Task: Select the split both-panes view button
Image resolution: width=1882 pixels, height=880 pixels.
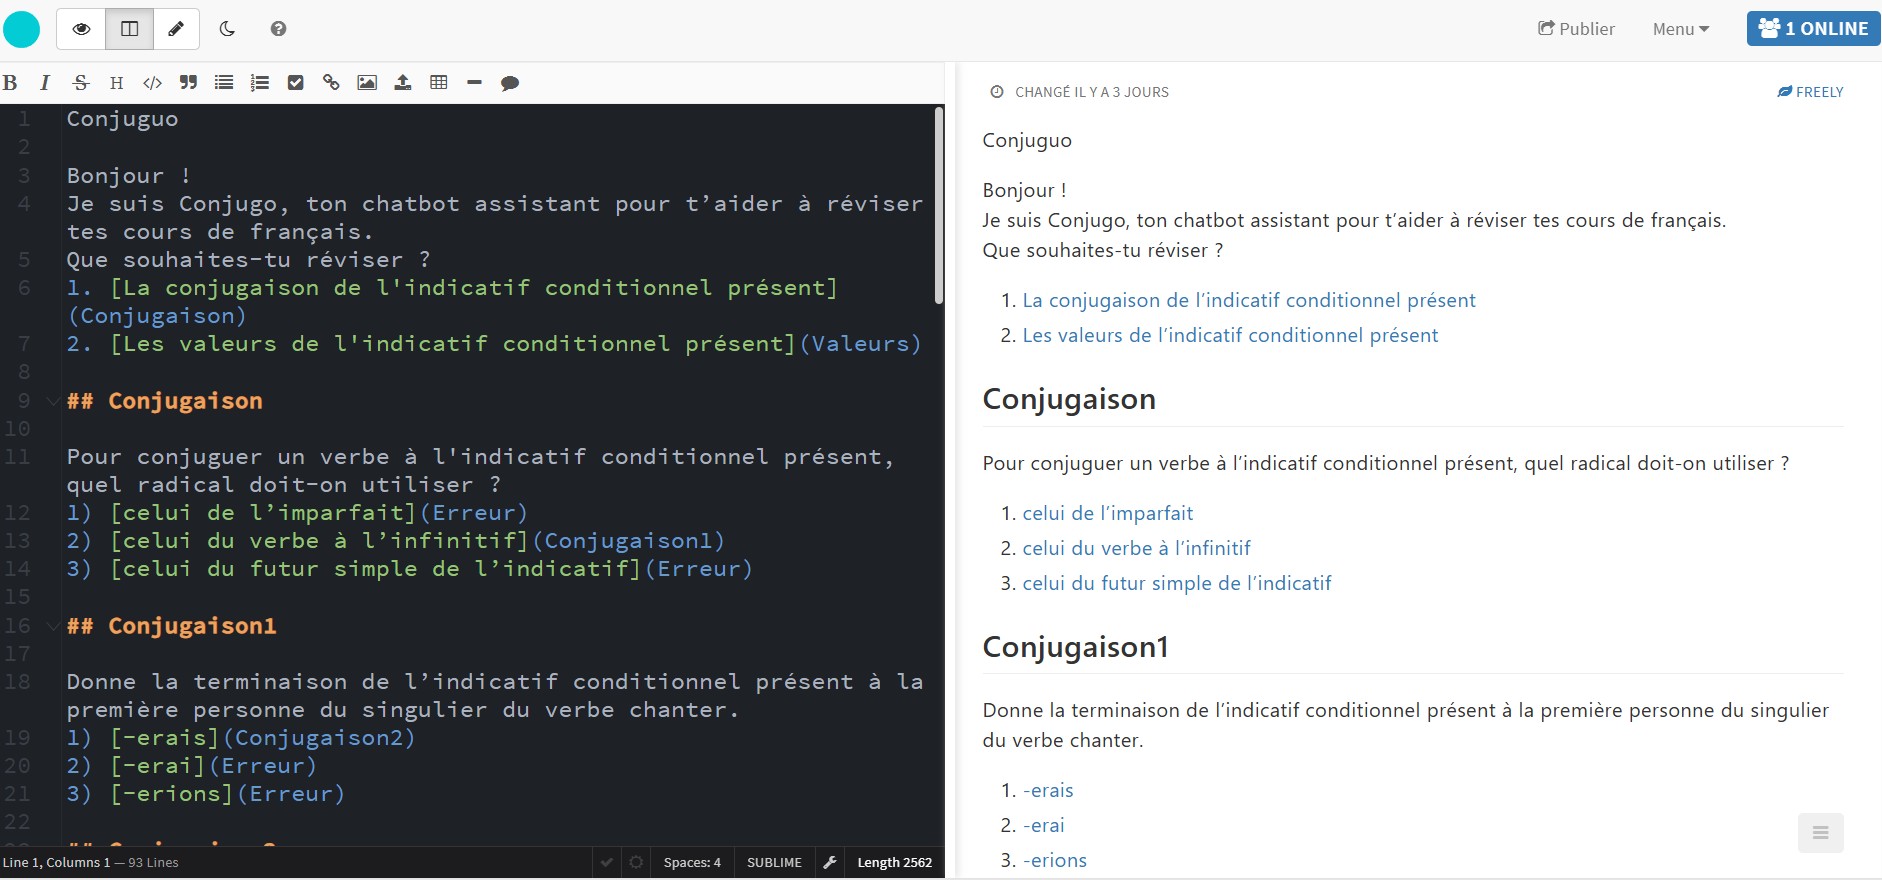Action: tap(130, 29)
